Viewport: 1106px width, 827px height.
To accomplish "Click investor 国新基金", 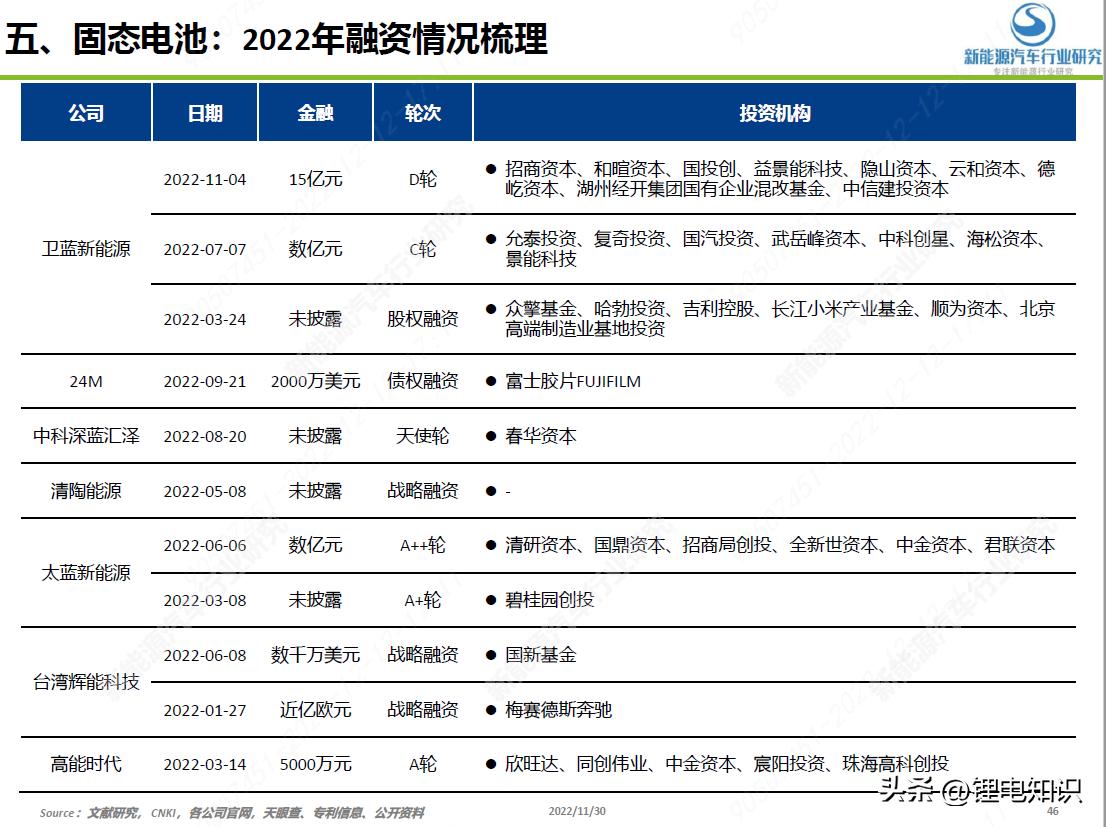I will coord(540,655).
